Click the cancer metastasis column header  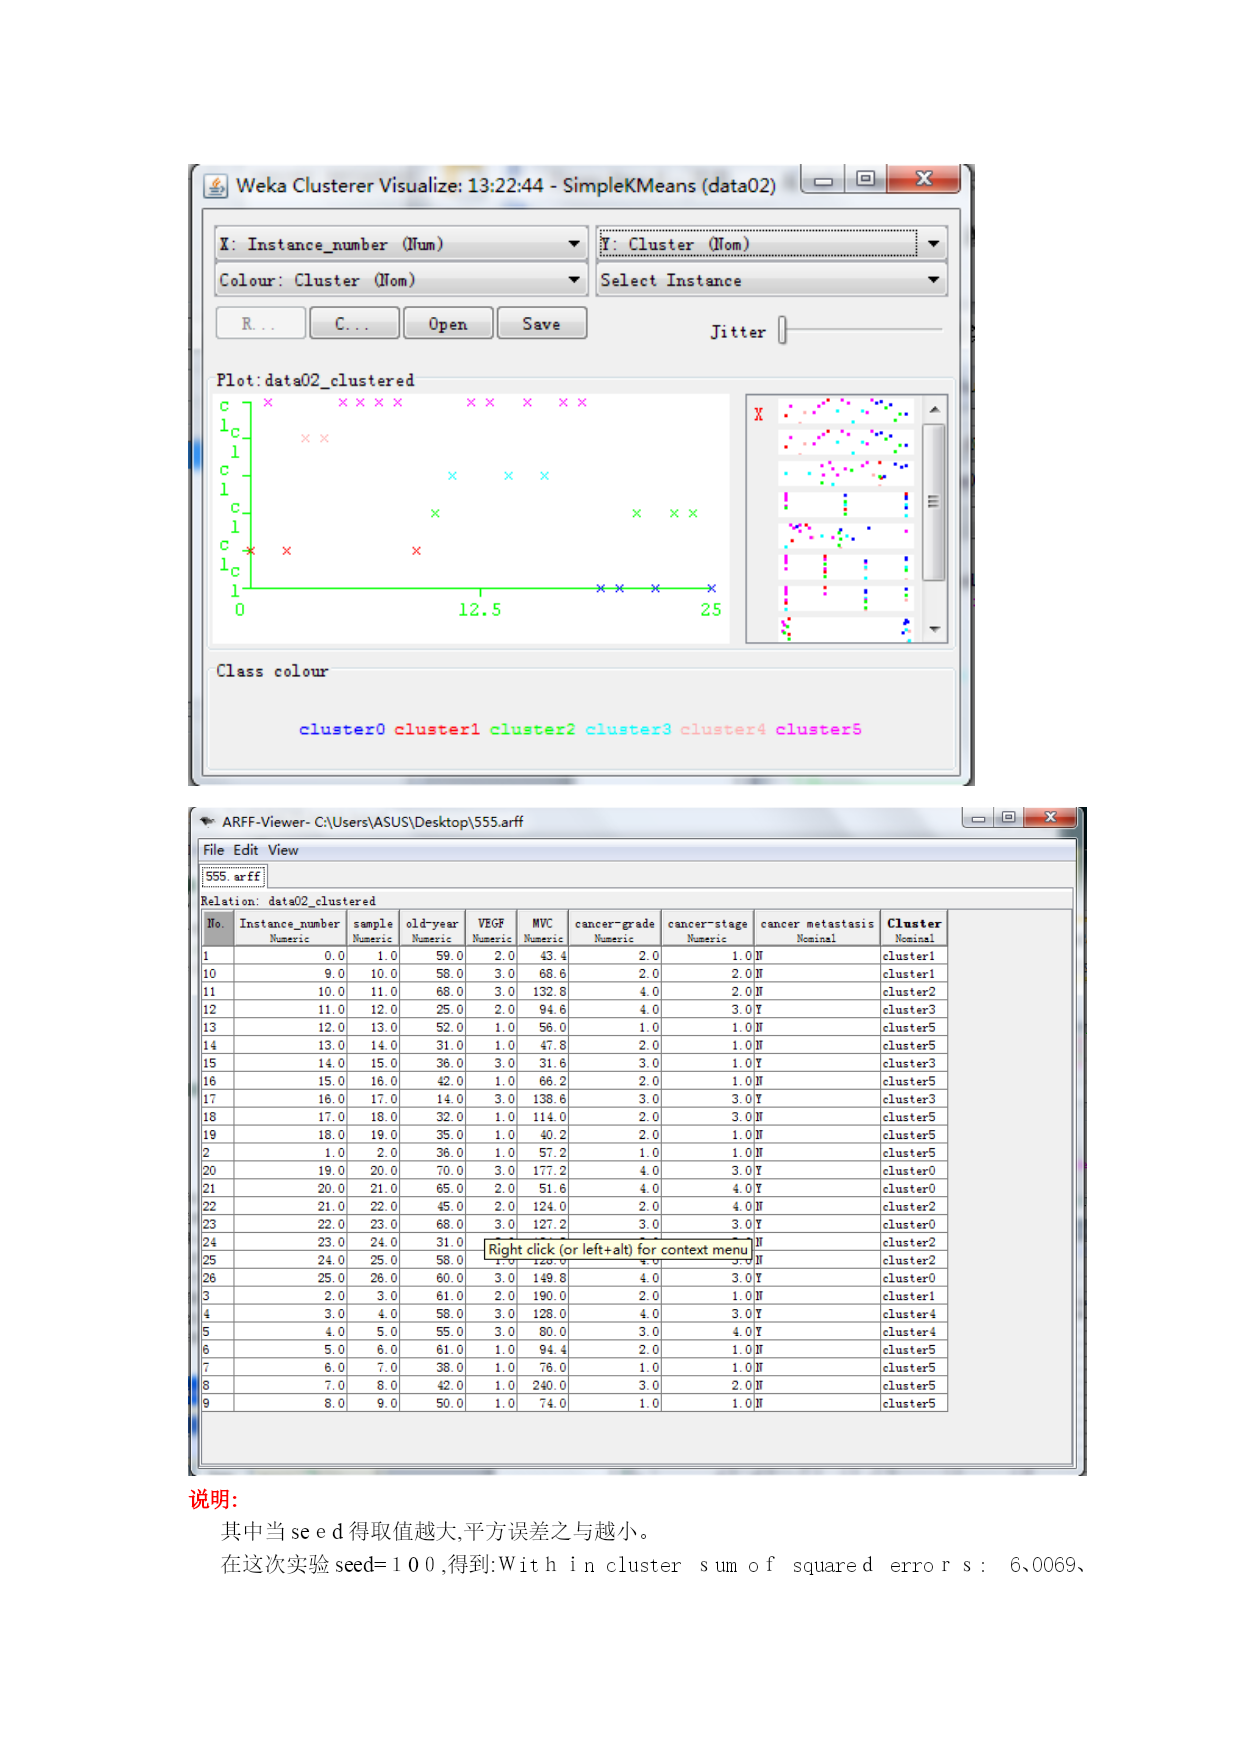click(x=817, y=929)
